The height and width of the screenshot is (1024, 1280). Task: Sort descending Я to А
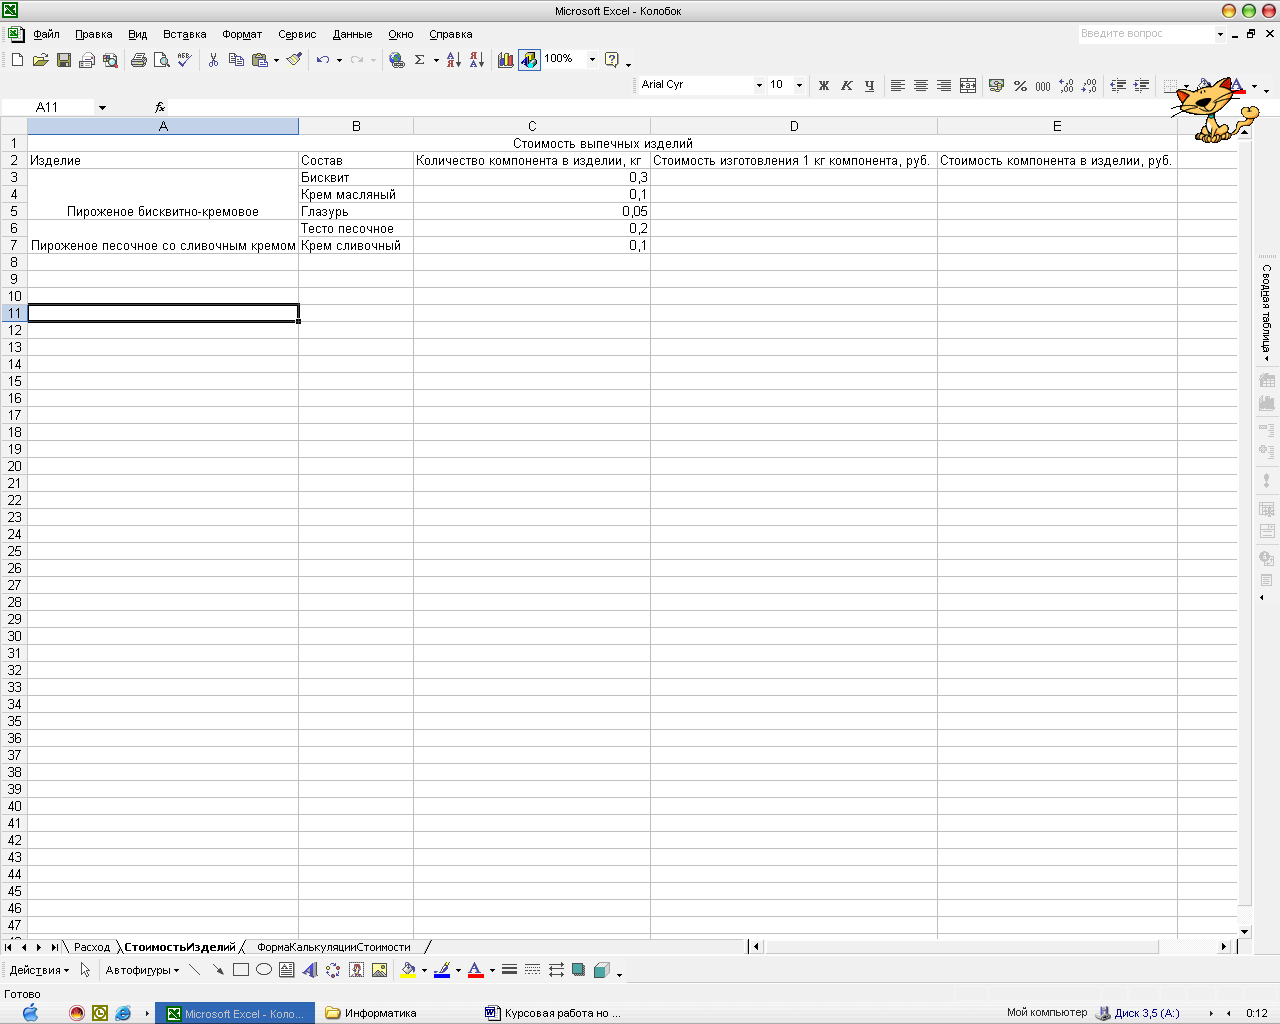pos(477,60)
